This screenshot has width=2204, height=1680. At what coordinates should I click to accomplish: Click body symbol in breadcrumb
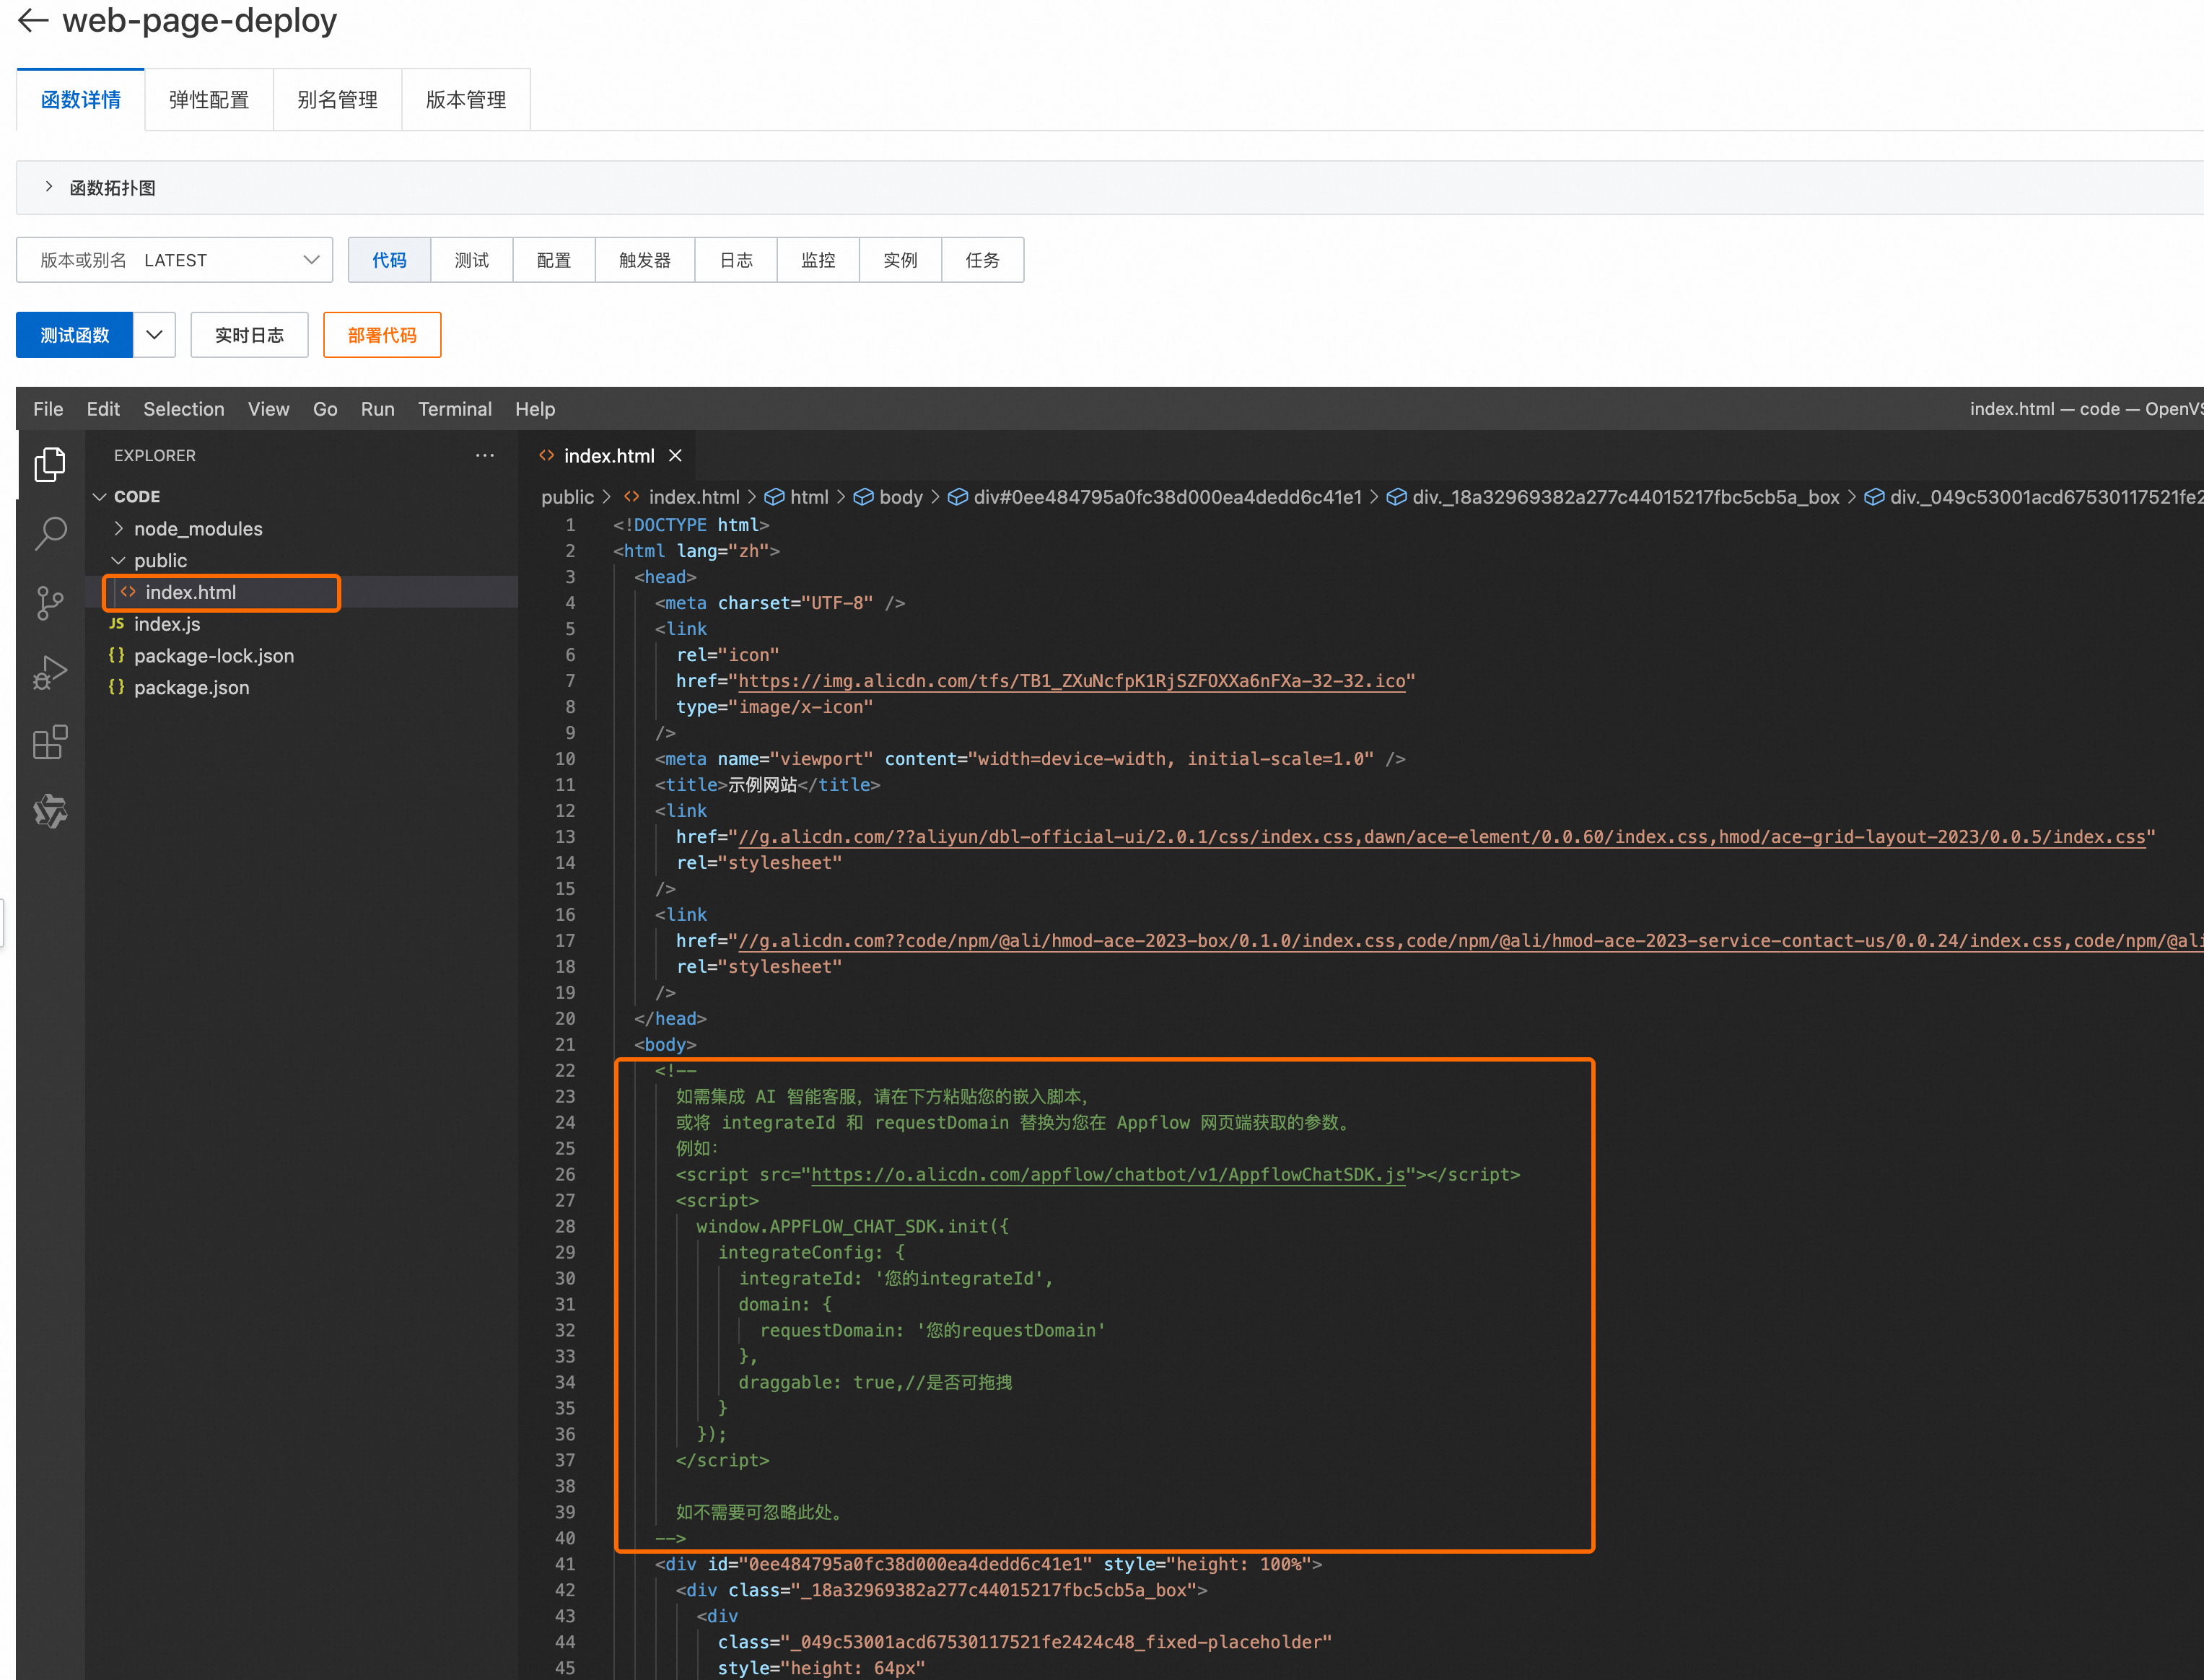point(888,497)
